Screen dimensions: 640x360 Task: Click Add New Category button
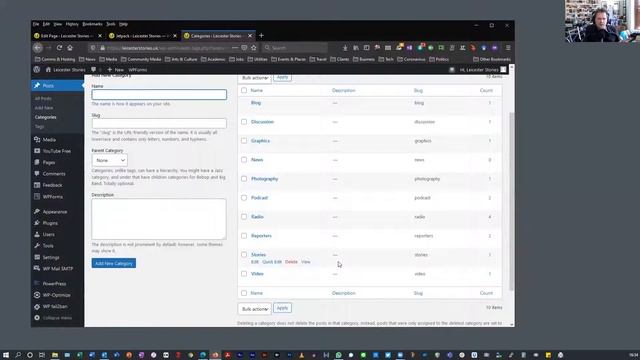coord(114,263)
